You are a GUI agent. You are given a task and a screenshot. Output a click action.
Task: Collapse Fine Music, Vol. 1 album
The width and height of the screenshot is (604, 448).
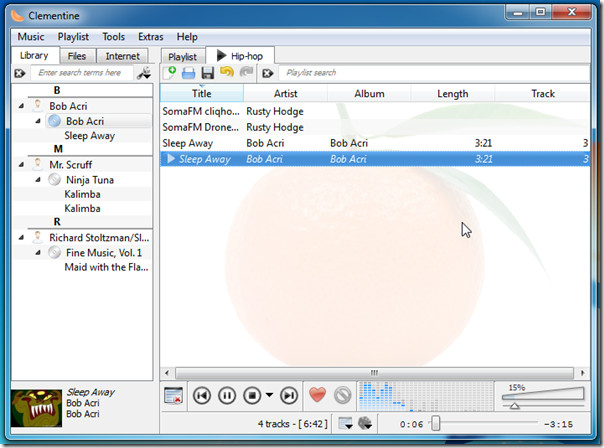38,253
